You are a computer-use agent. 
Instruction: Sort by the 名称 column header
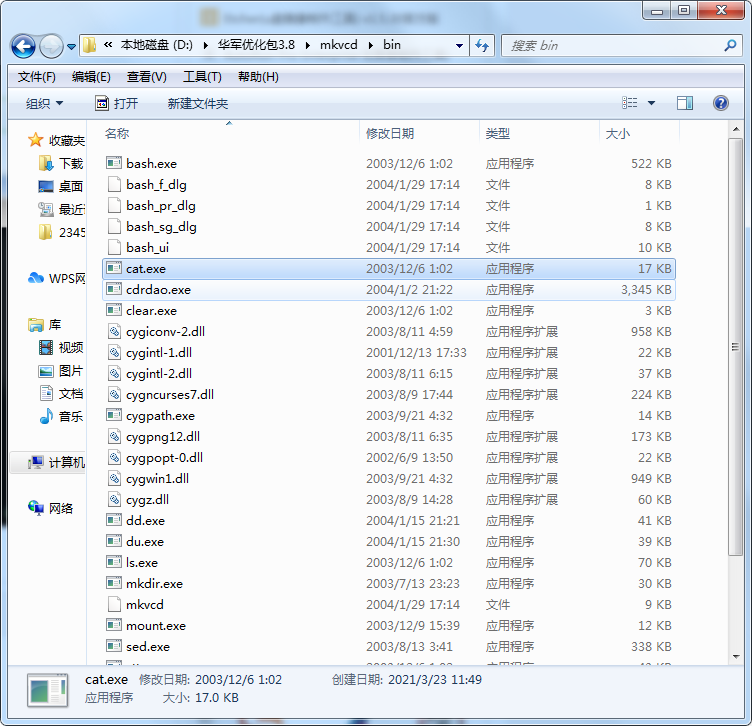pos(117,133)
